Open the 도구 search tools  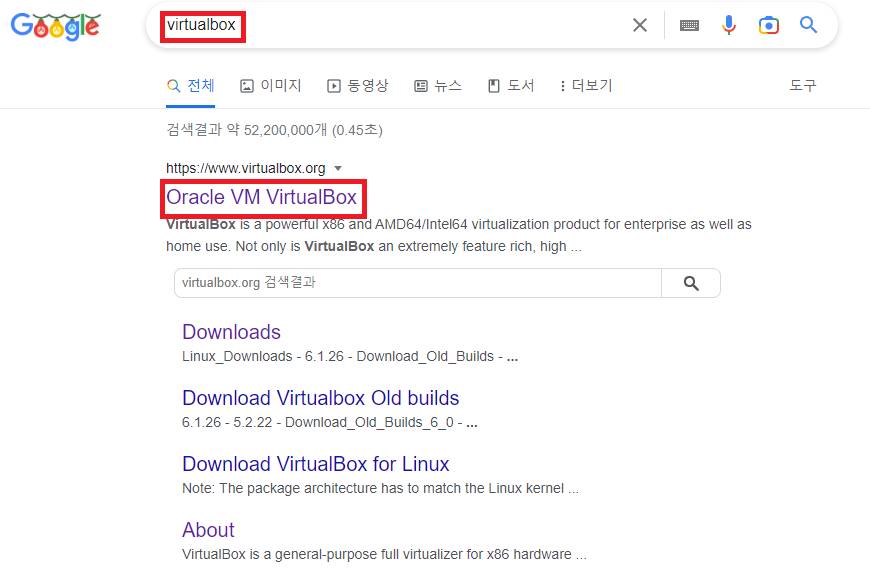803,85
